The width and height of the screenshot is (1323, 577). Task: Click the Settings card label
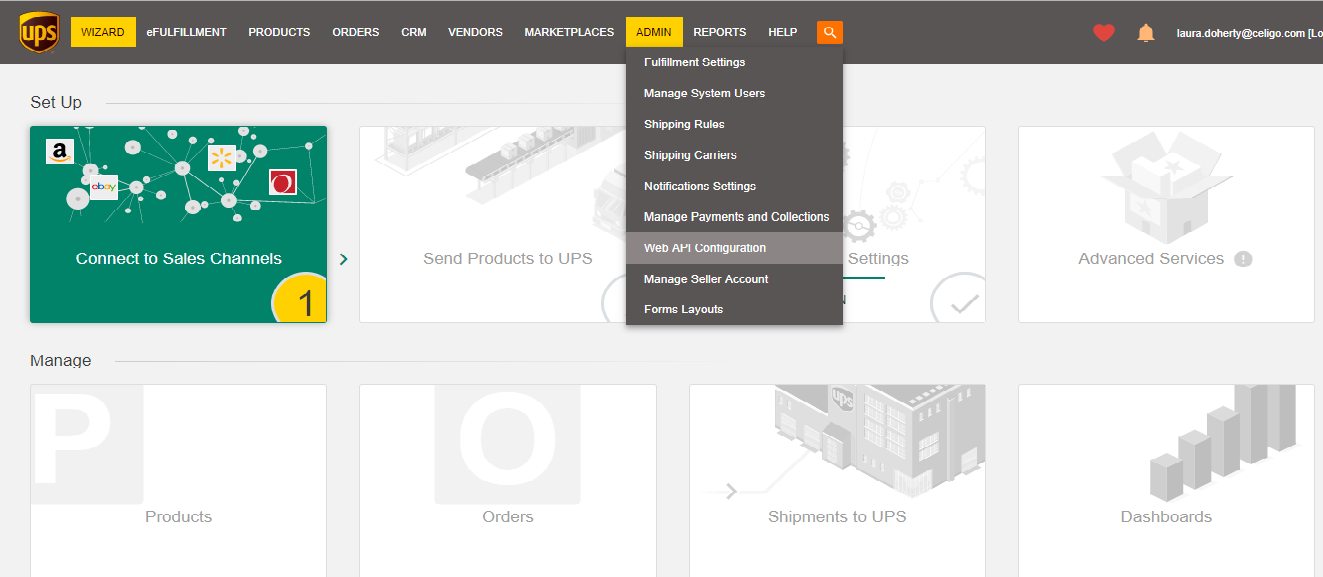pos(878,259)
